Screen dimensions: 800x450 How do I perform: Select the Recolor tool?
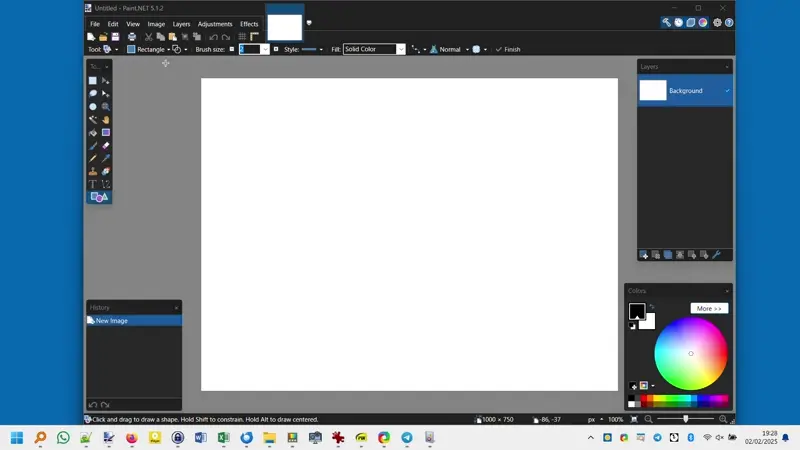(x=106, y=171)
